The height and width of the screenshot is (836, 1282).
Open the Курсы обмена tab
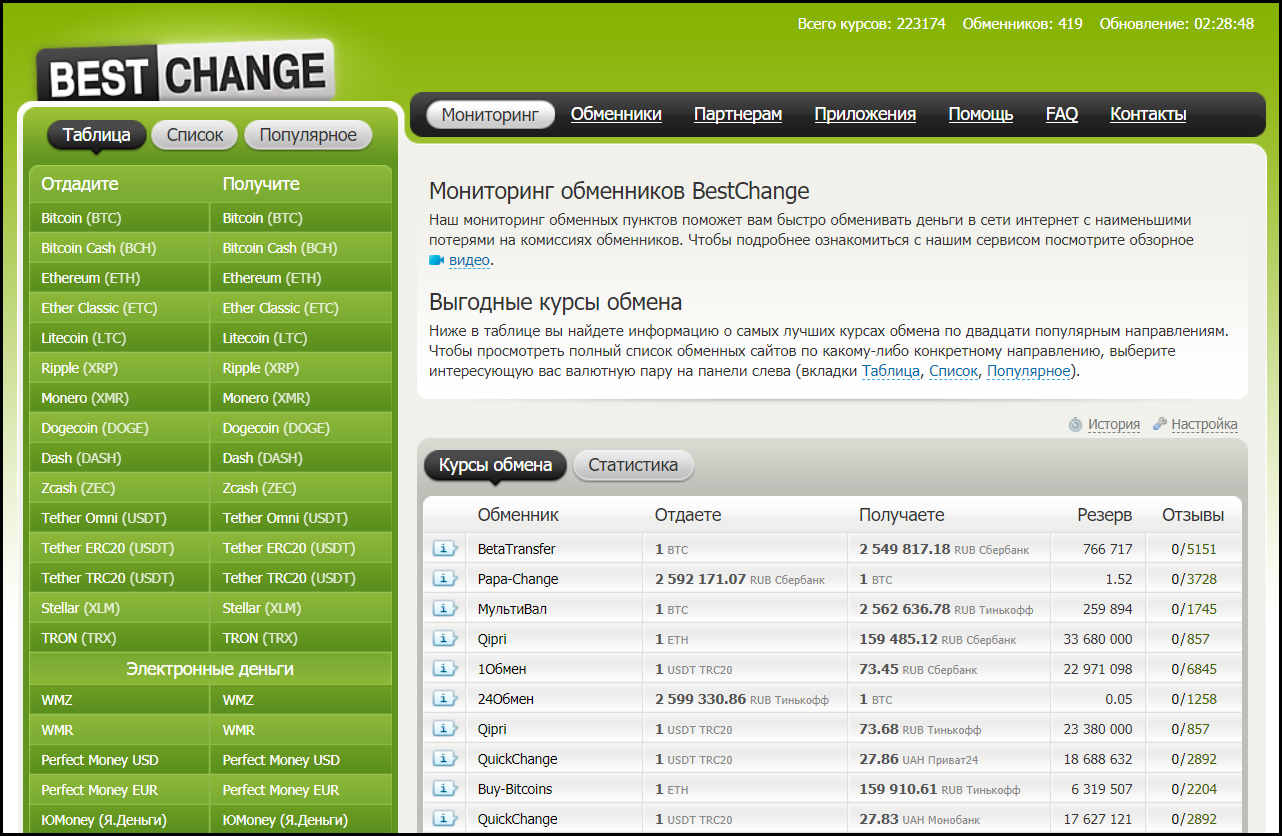click(x=495, y=465)
